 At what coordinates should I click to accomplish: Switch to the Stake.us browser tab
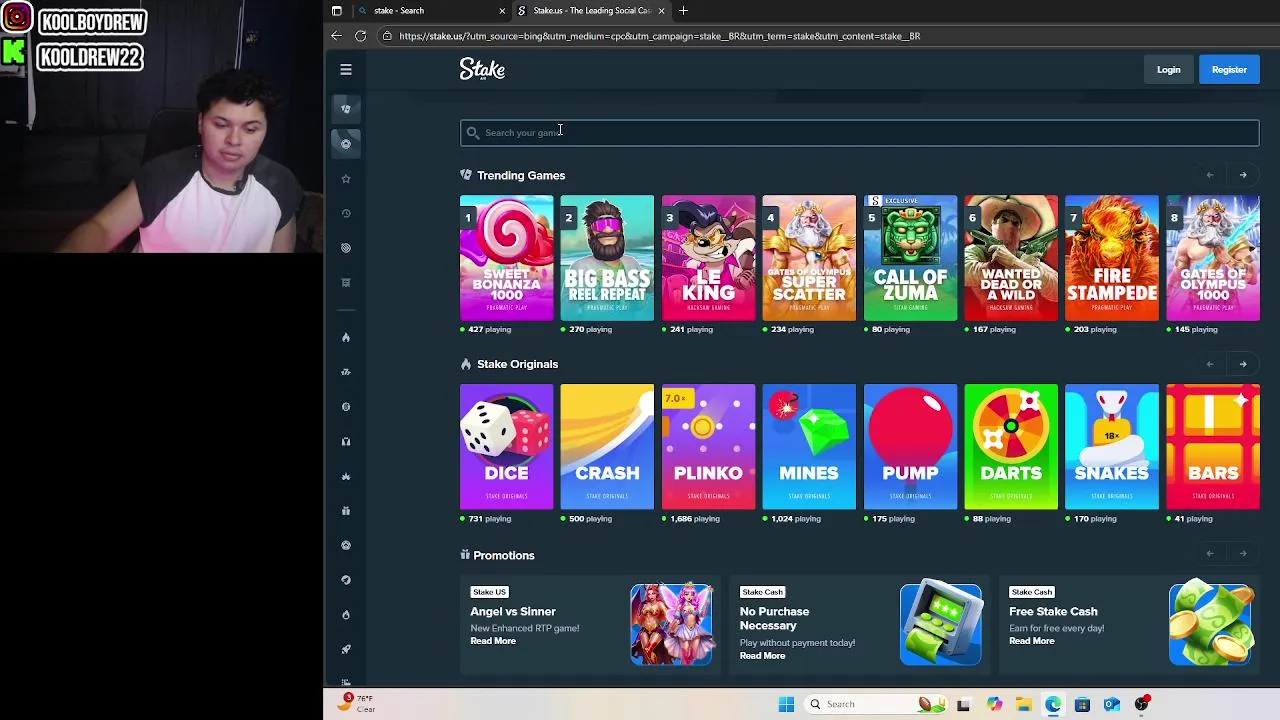pos(590,10)
